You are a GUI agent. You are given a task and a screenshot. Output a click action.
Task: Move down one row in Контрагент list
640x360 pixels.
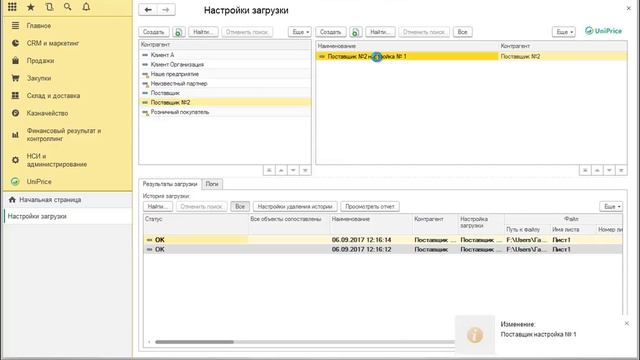[293, 170]
